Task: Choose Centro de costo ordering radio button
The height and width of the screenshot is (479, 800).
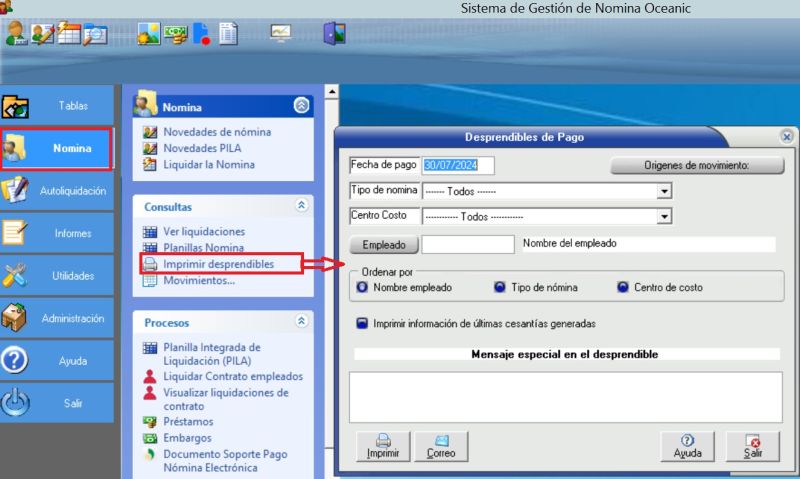Action: (623, 288)
